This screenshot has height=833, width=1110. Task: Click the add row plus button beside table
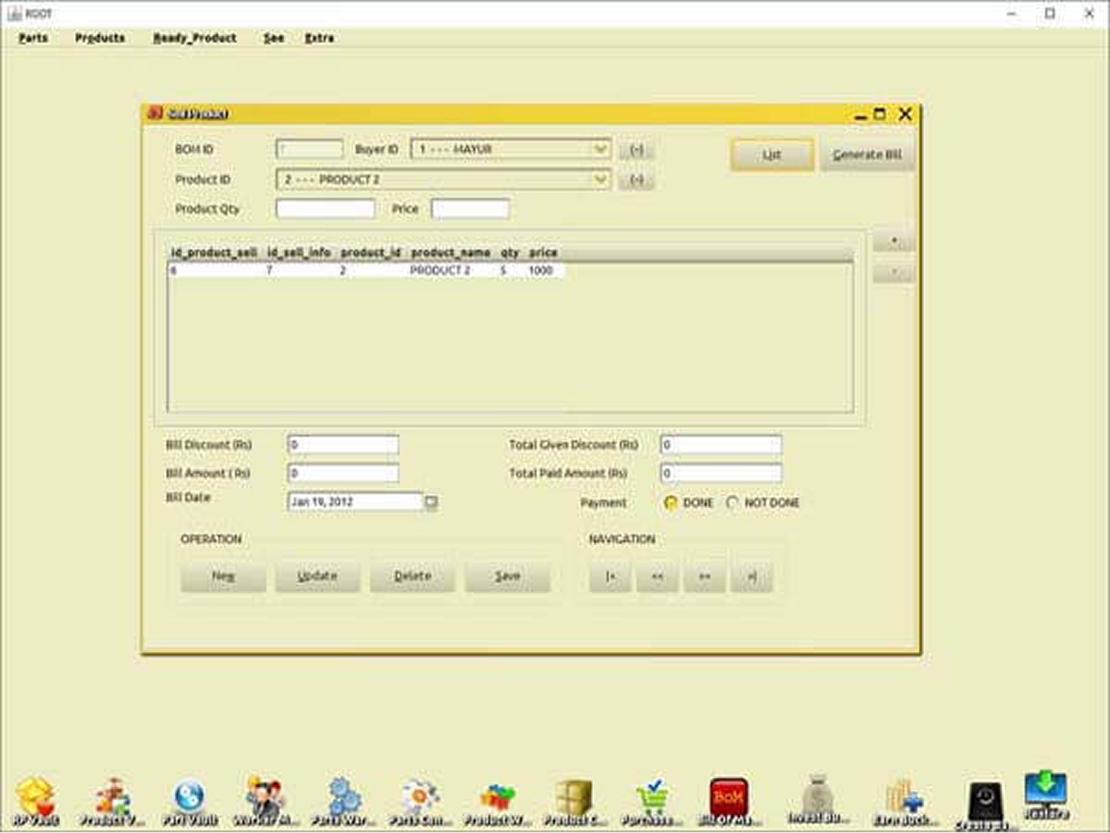(894, 241)
